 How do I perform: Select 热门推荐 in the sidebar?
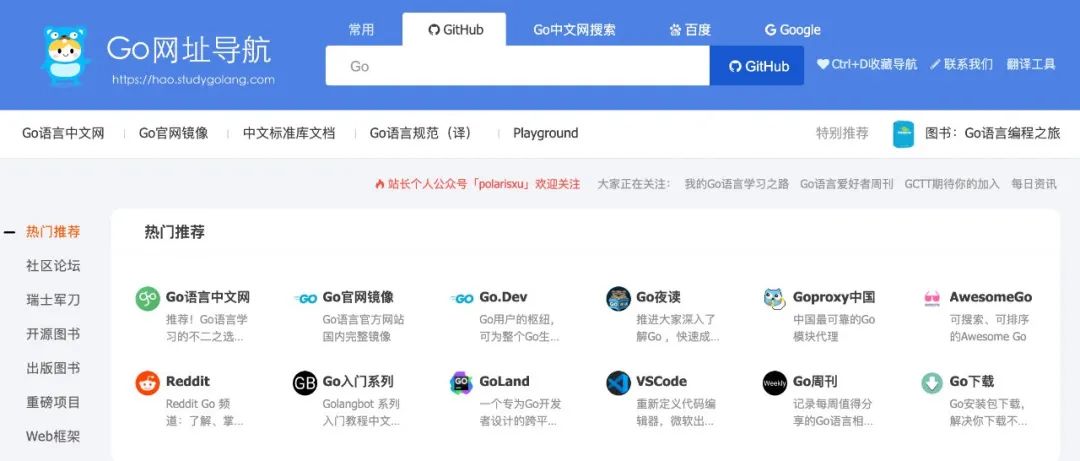53,232
